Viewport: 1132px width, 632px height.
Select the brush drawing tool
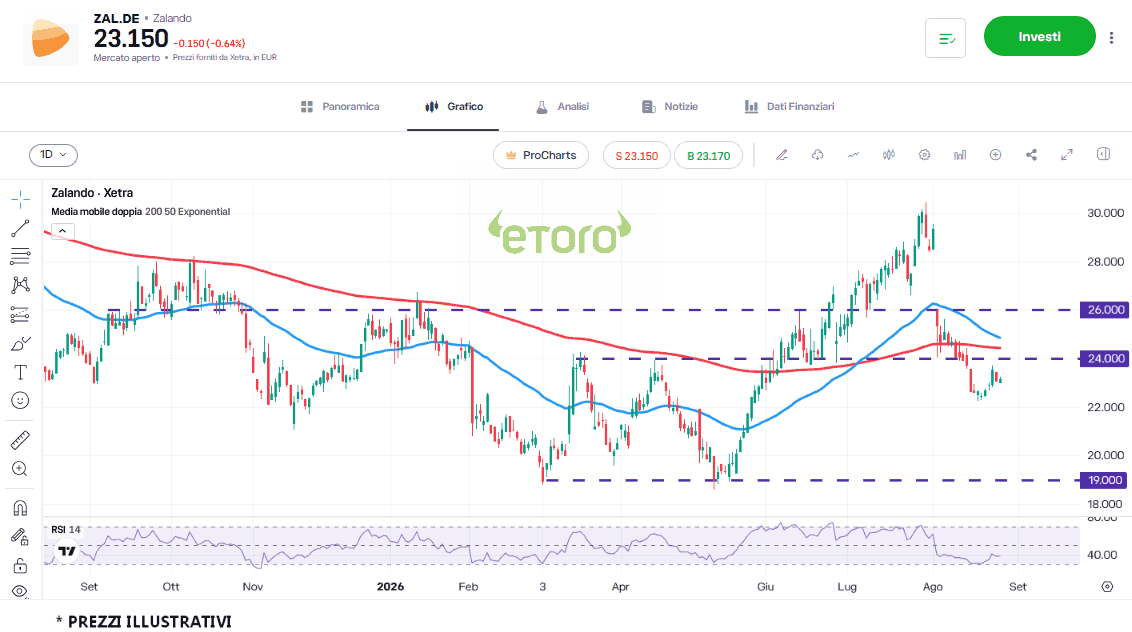click(x=20, y=344)
